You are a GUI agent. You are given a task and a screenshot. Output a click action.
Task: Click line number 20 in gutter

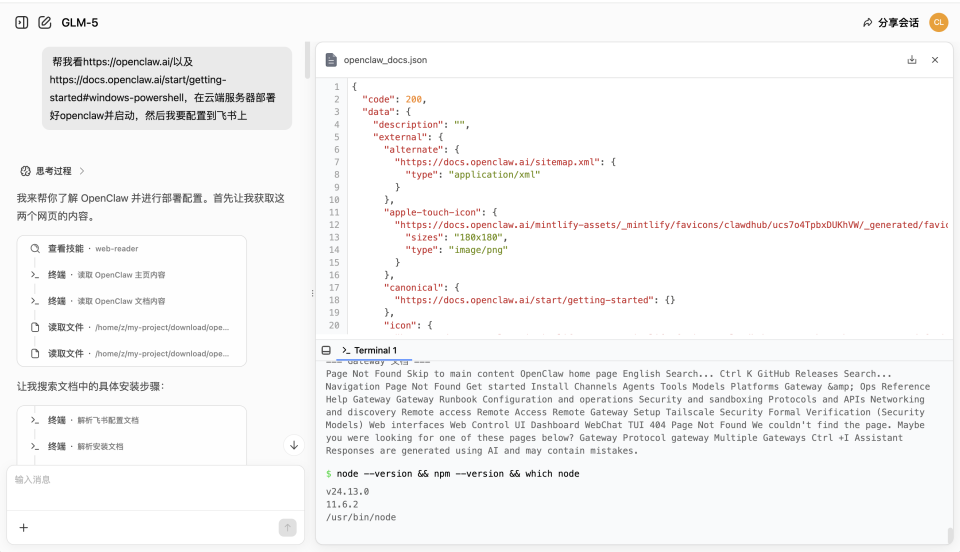(334, 326)
